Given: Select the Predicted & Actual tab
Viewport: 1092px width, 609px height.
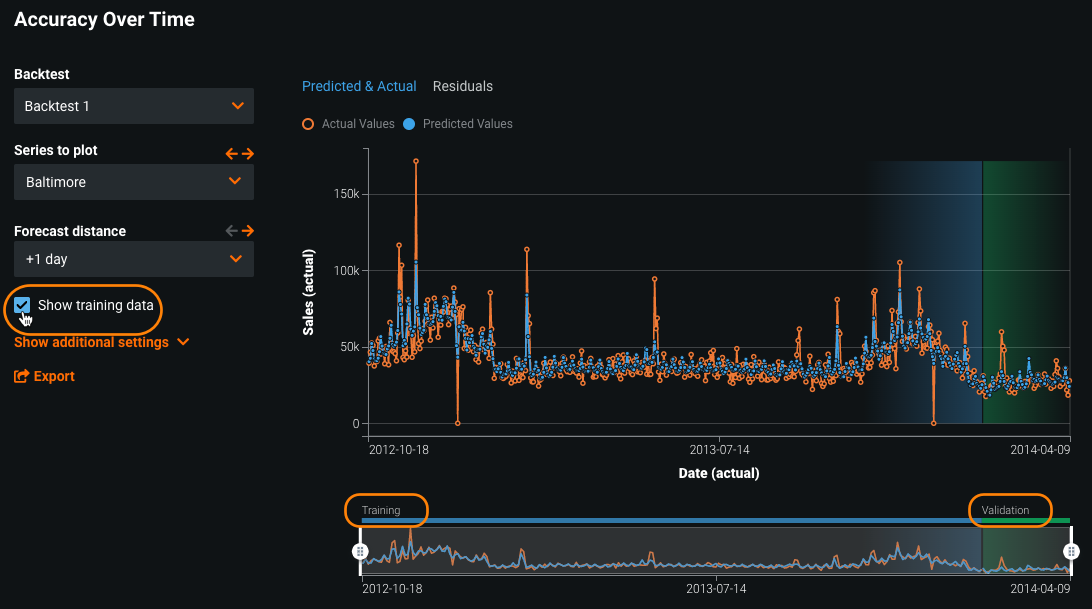Looking at the screenshot, I should [x=359, y=87].
